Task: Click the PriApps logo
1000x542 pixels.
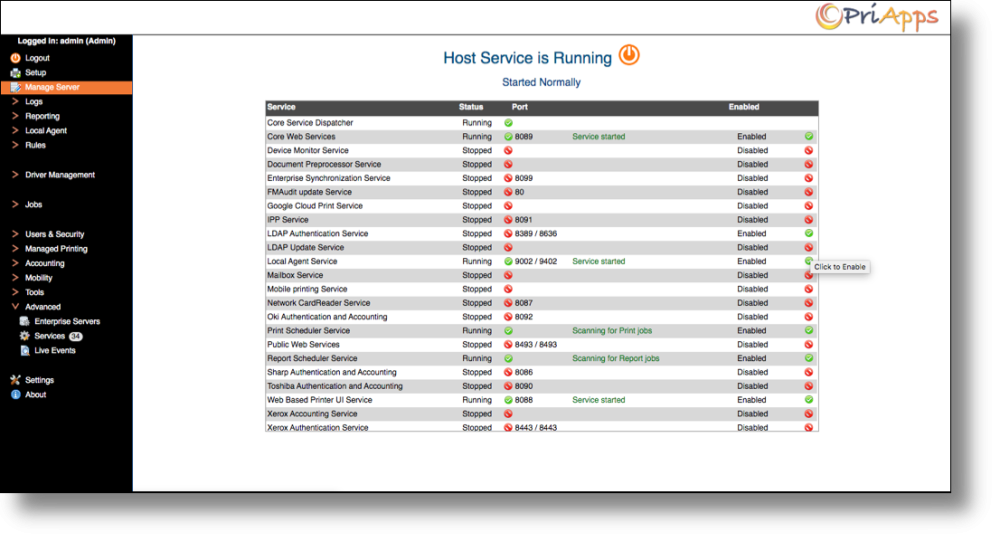Action: (x=877, y=17)
